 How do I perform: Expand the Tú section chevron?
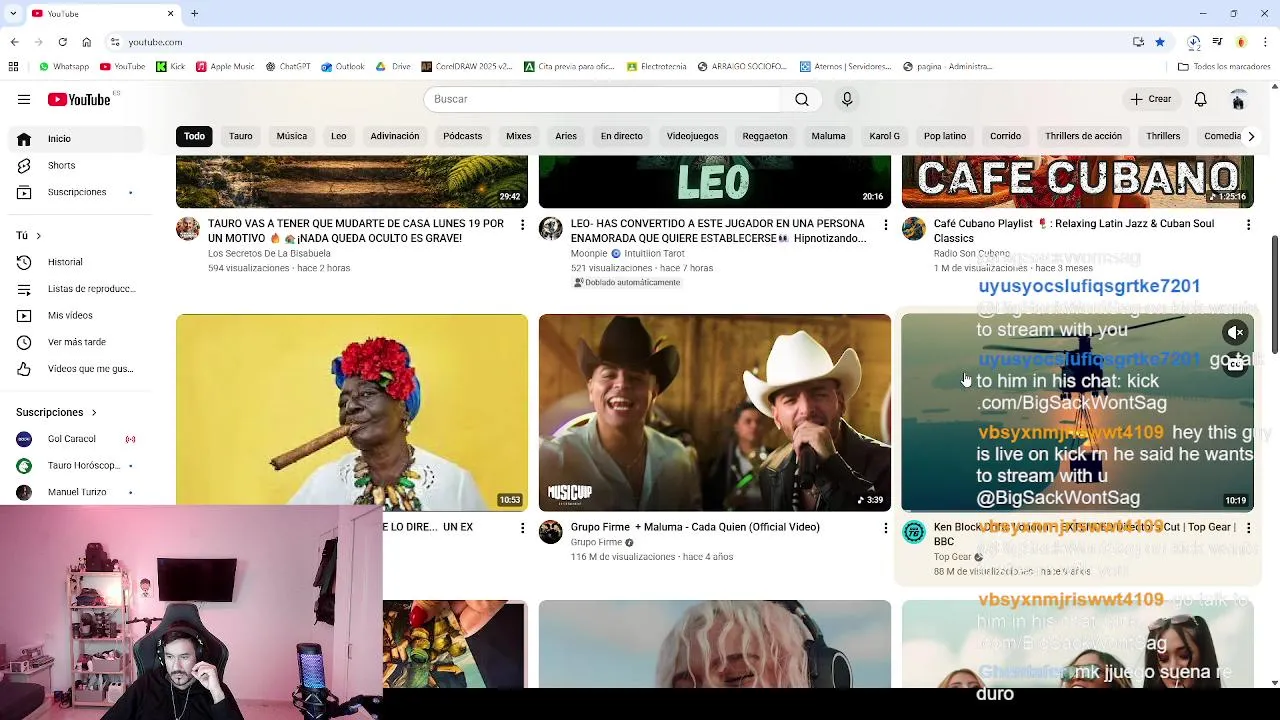click(38, 236)
